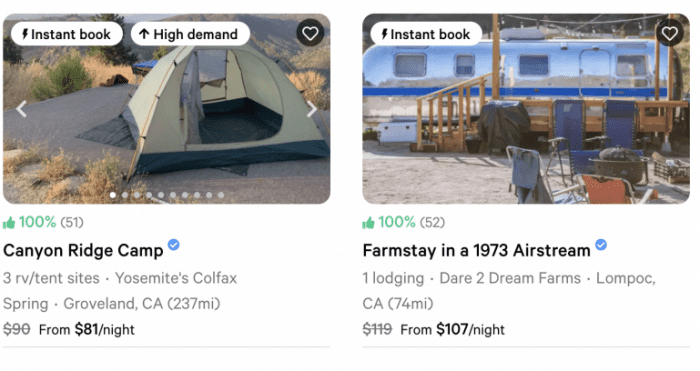Click From $81/night price
This screenshot has width=700, height=371.
tap(87, 329)
